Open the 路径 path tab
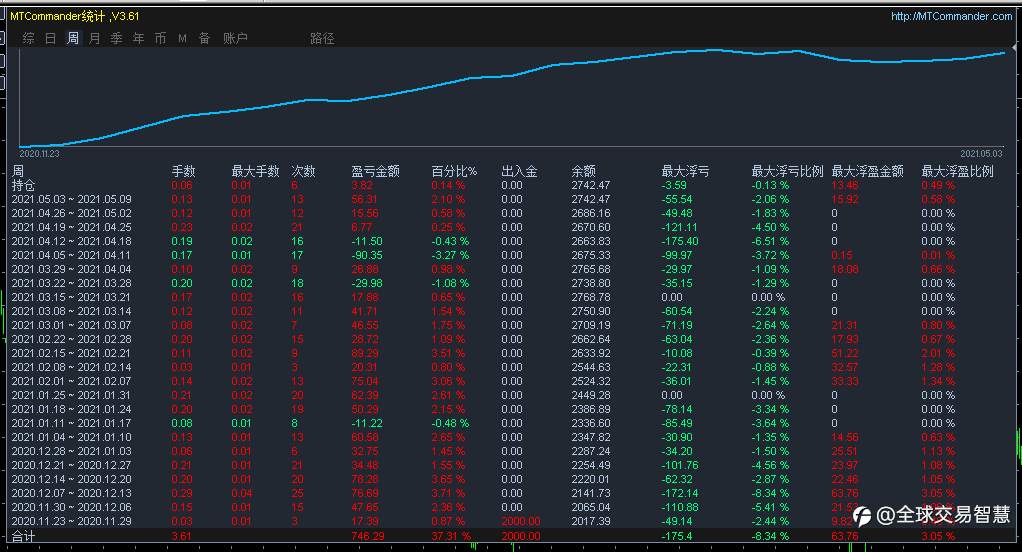Screen dimensions: 1022x552 click(x=322, y=38)
